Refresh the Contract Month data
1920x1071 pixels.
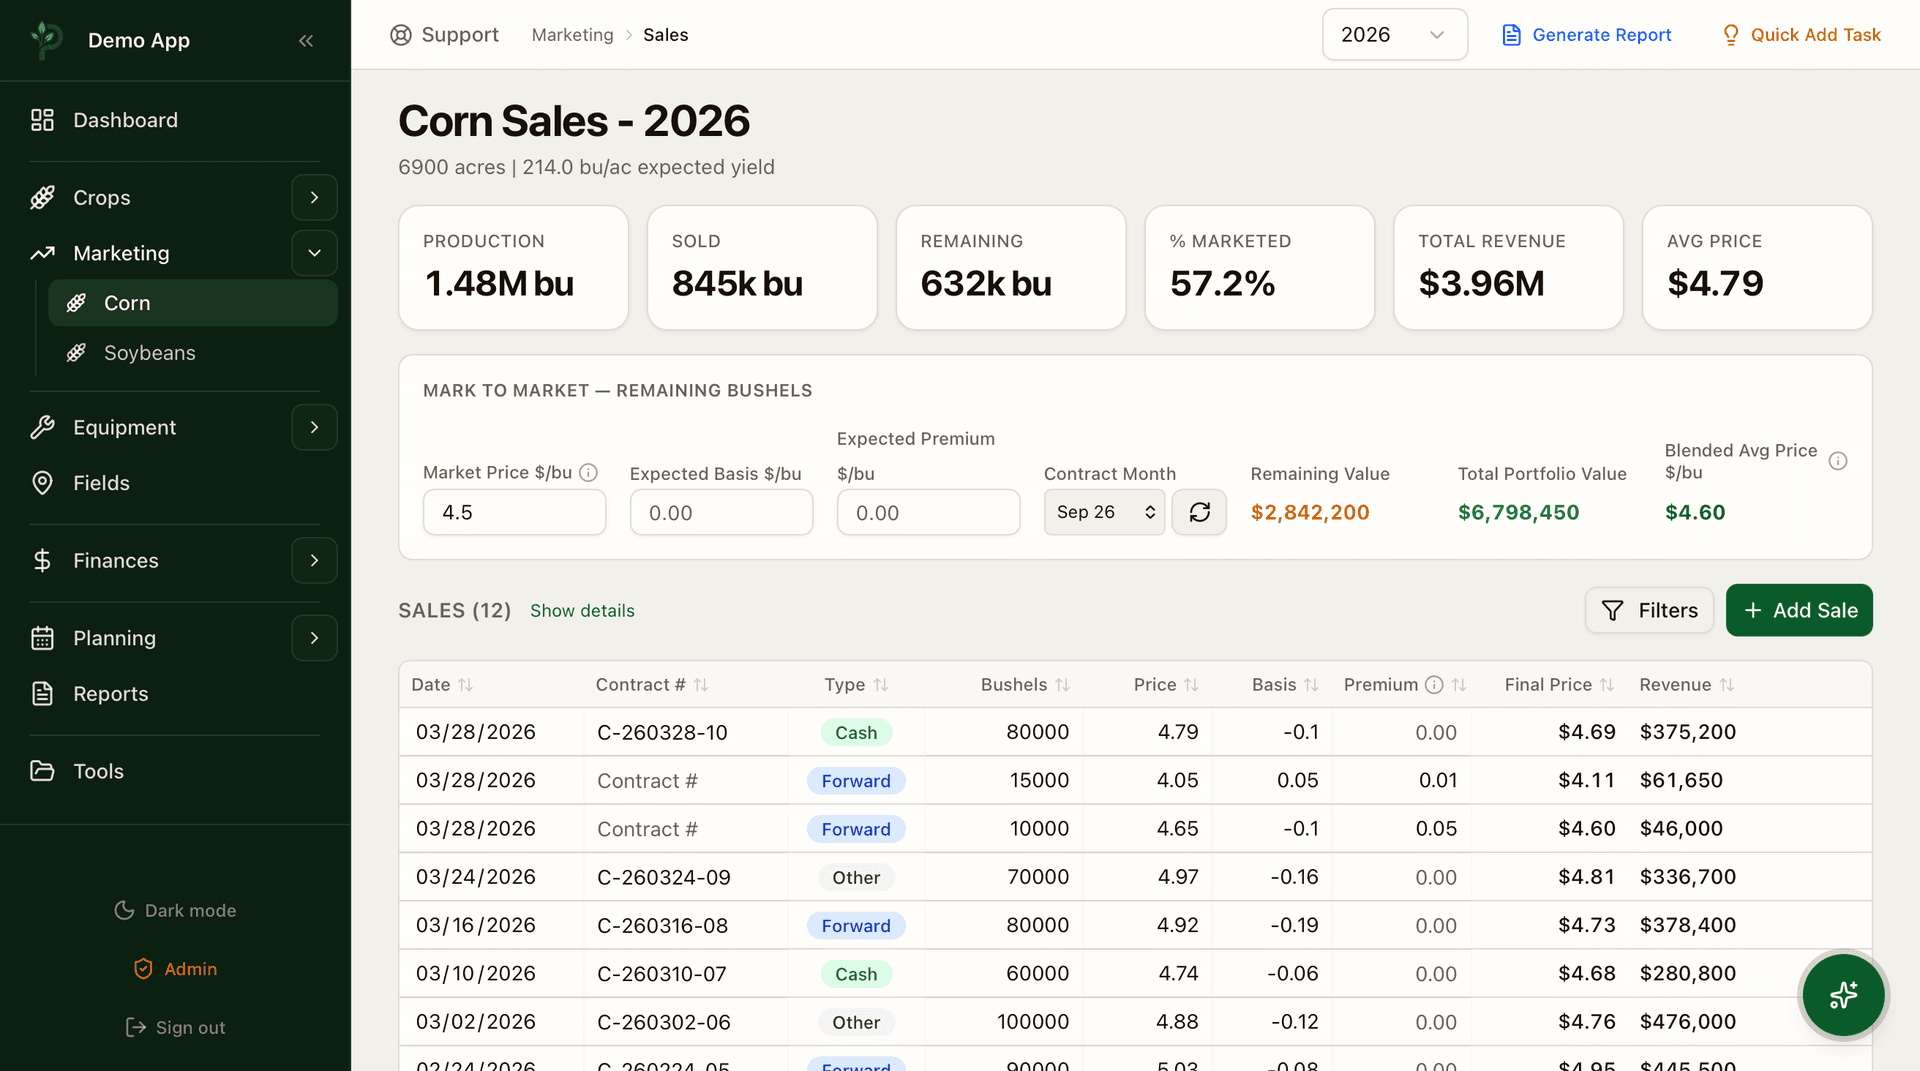click(1199, 512)
